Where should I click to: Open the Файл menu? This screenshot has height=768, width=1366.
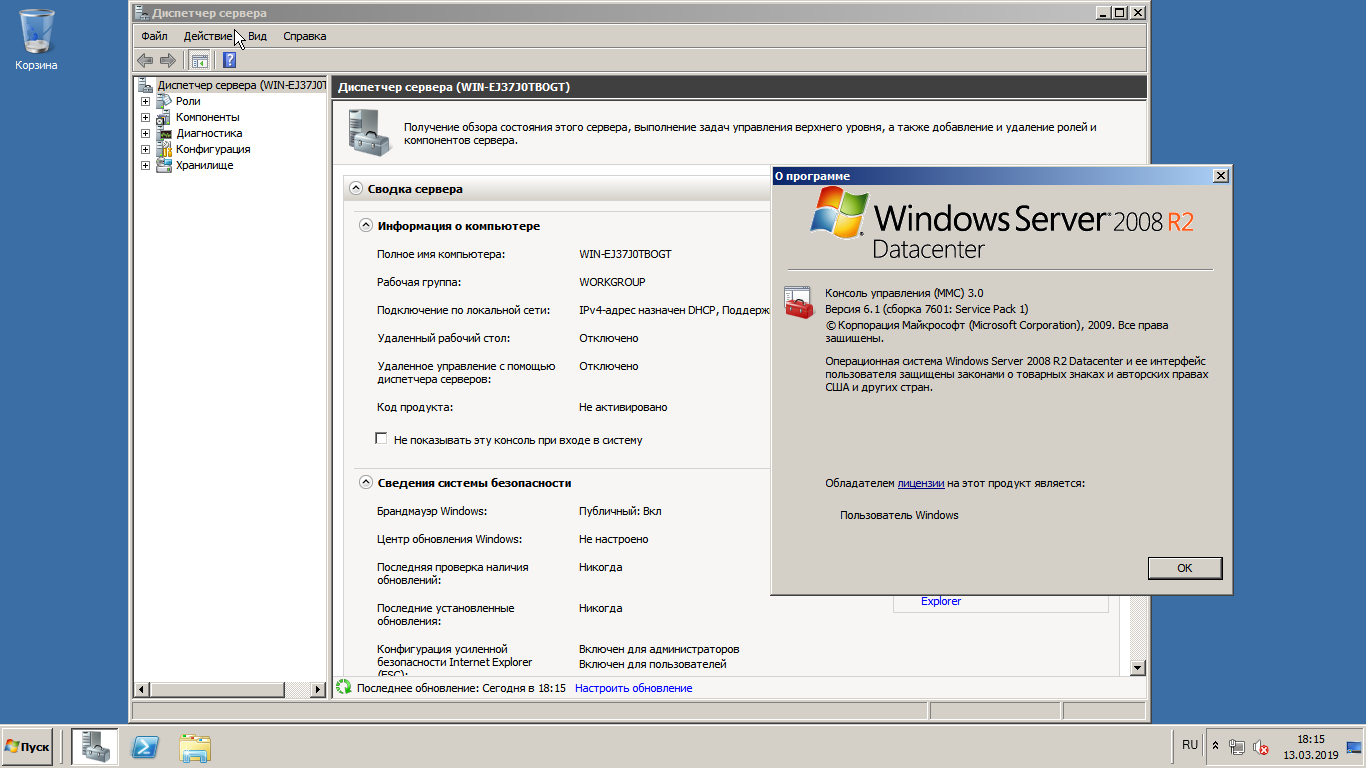pos(154,36)
